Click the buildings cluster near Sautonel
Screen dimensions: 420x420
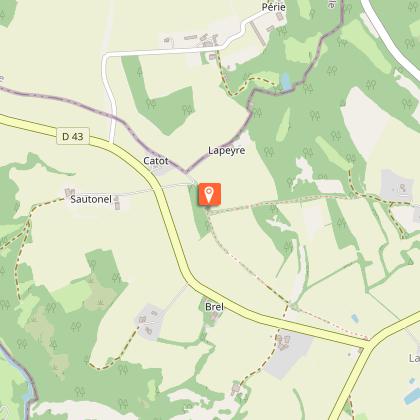[117, 203]
